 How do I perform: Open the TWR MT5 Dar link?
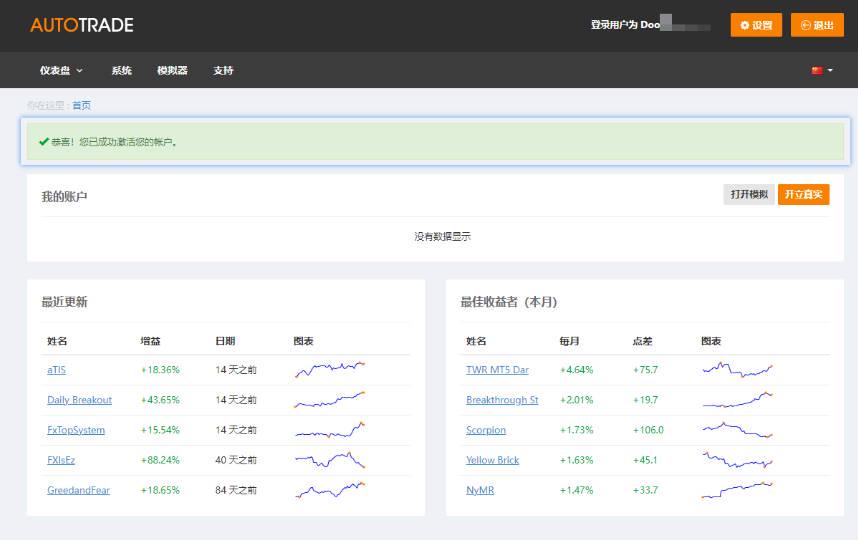coord(497,370)
